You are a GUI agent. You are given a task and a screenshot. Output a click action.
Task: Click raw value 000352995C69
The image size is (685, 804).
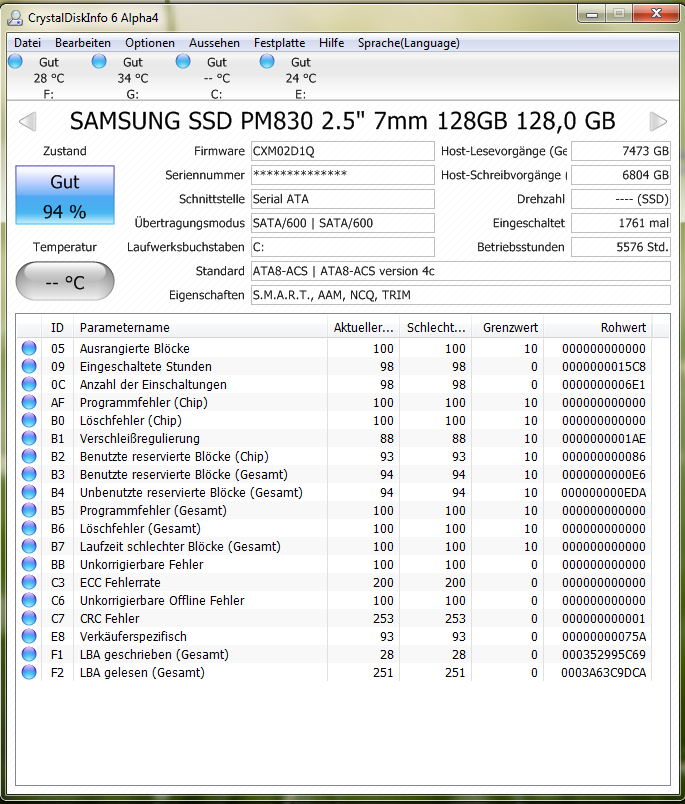pyautogui.click(x=603, y=655)
